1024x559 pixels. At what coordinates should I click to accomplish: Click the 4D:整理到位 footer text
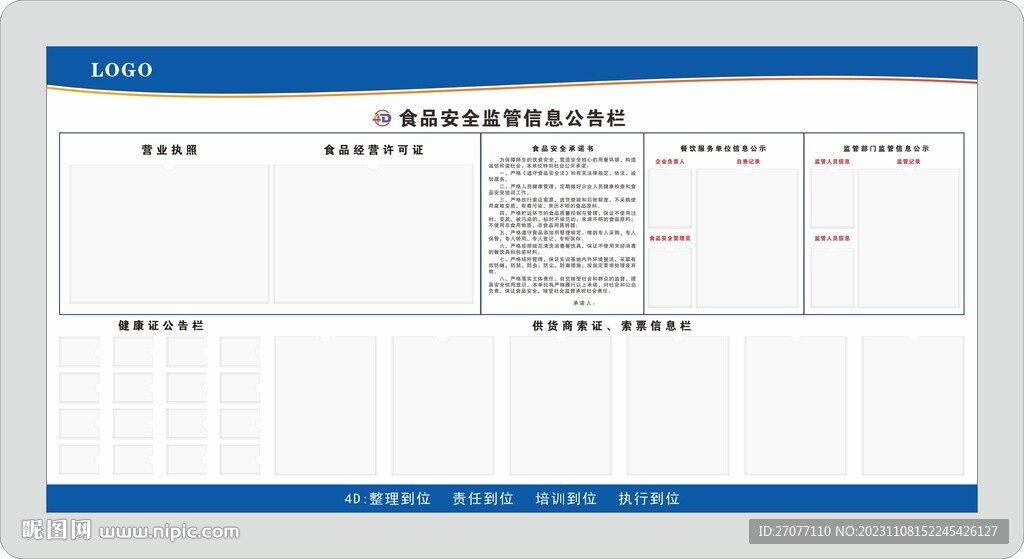[x=387, y=498]
